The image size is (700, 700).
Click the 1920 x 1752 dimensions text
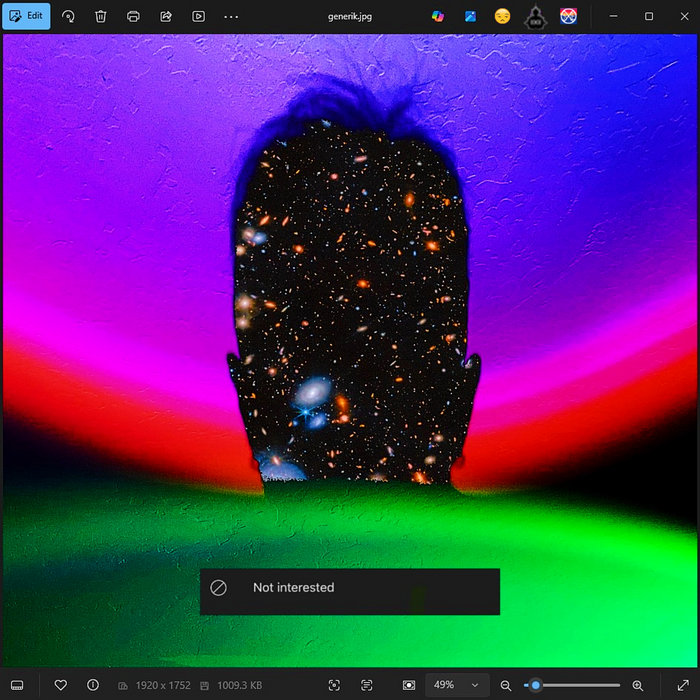click(163, 685)
